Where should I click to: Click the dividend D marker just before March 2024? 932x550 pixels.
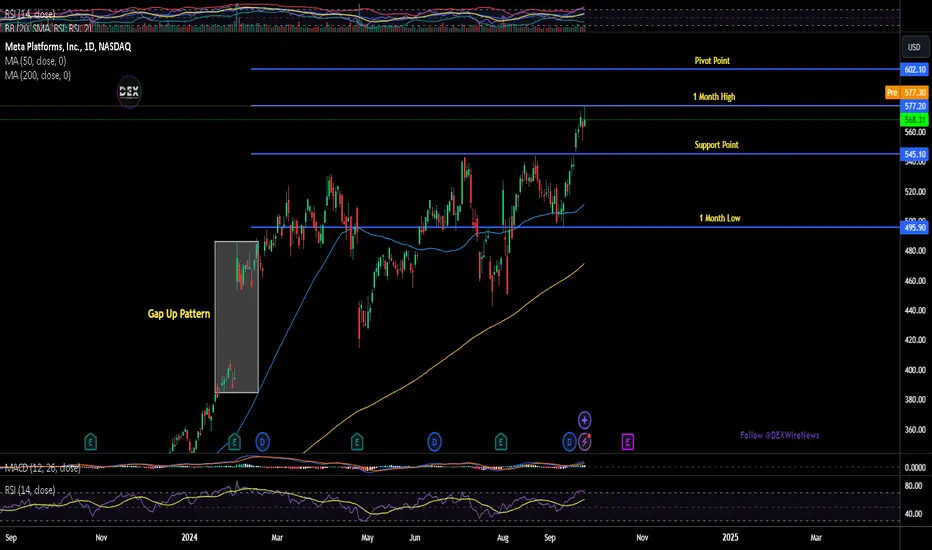click(262, 442)
